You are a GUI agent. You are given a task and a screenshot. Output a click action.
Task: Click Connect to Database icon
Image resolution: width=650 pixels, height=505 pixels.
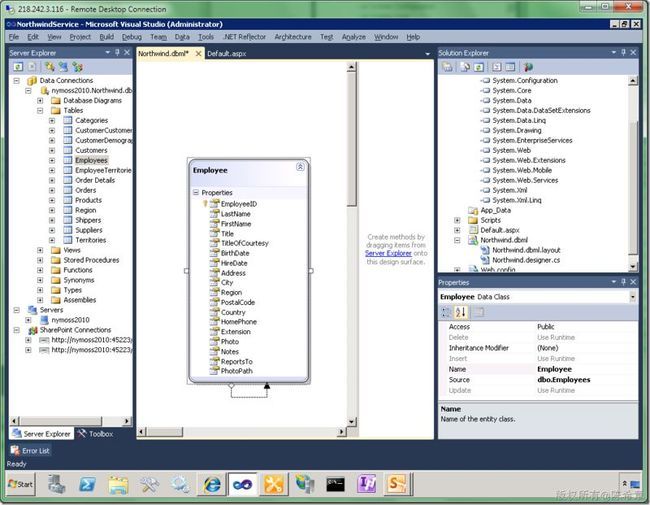coord(50,66)
